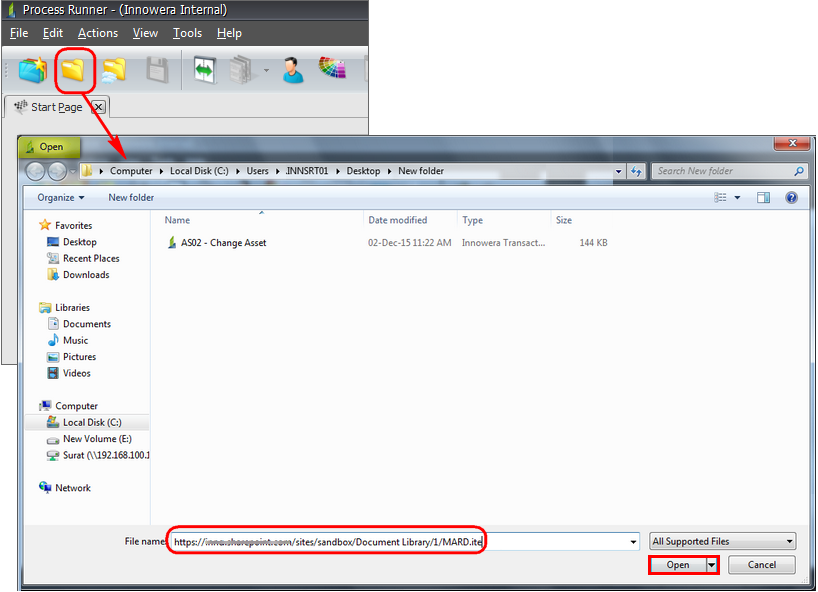The image size is (818, 592).
Task: Click the Cancel button
Action: point(761,565)
